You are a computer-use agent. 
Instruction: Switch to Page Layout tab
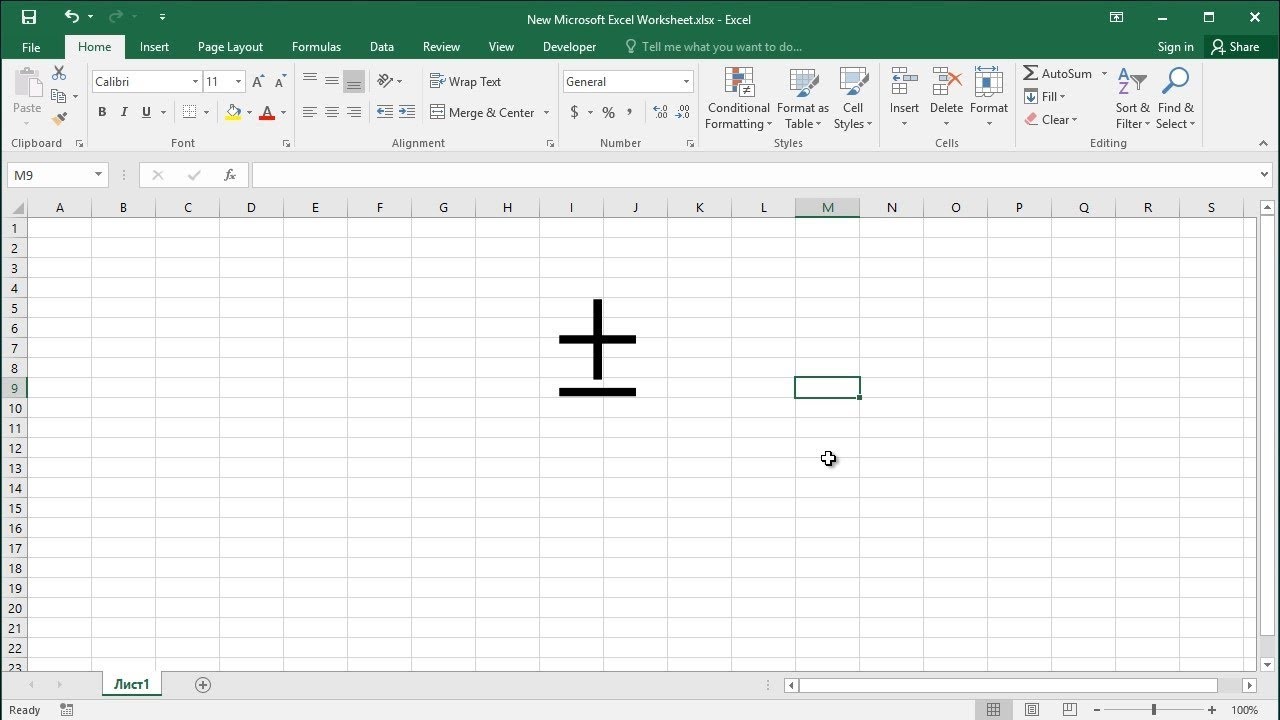(x=230, y=47)
